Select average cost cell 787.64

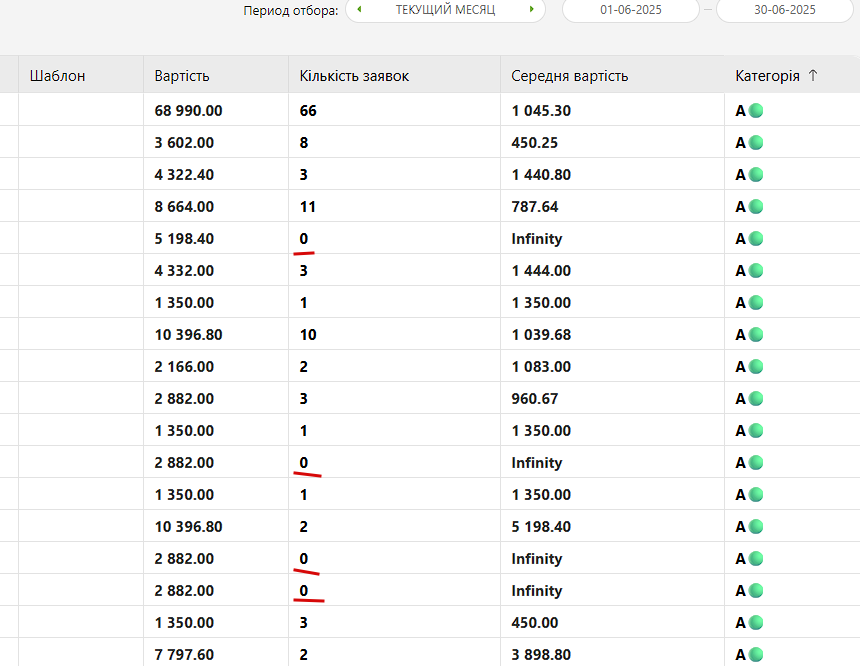click(x=534, y=207)
